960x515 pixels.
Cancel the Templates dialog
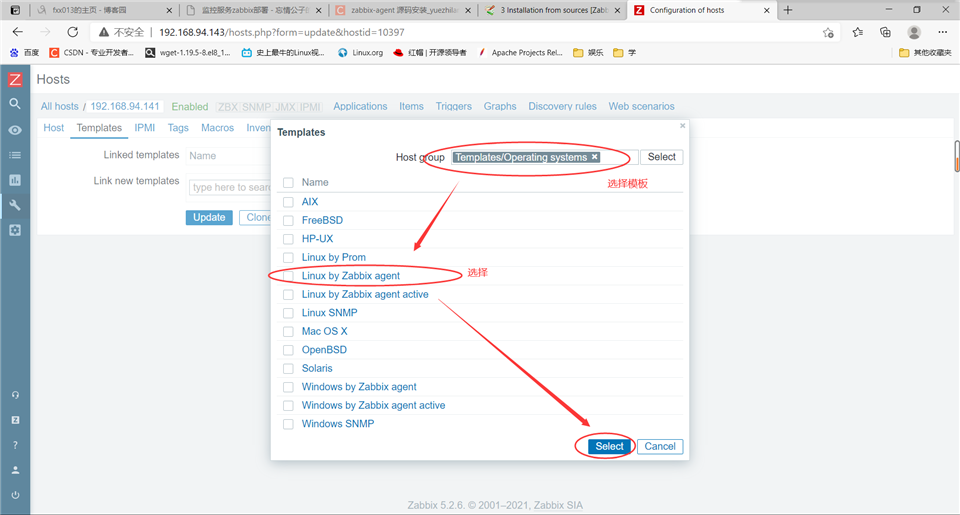point(660,446)
